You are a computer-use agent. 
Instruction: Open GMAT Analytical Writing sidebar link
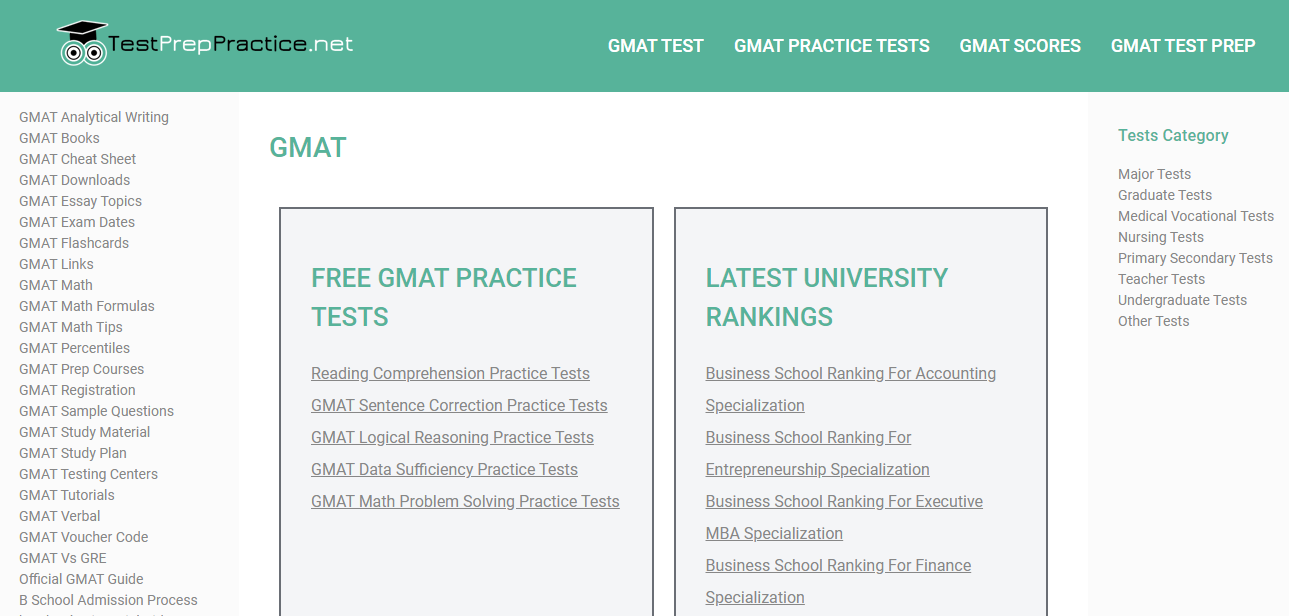coord(94,117)
